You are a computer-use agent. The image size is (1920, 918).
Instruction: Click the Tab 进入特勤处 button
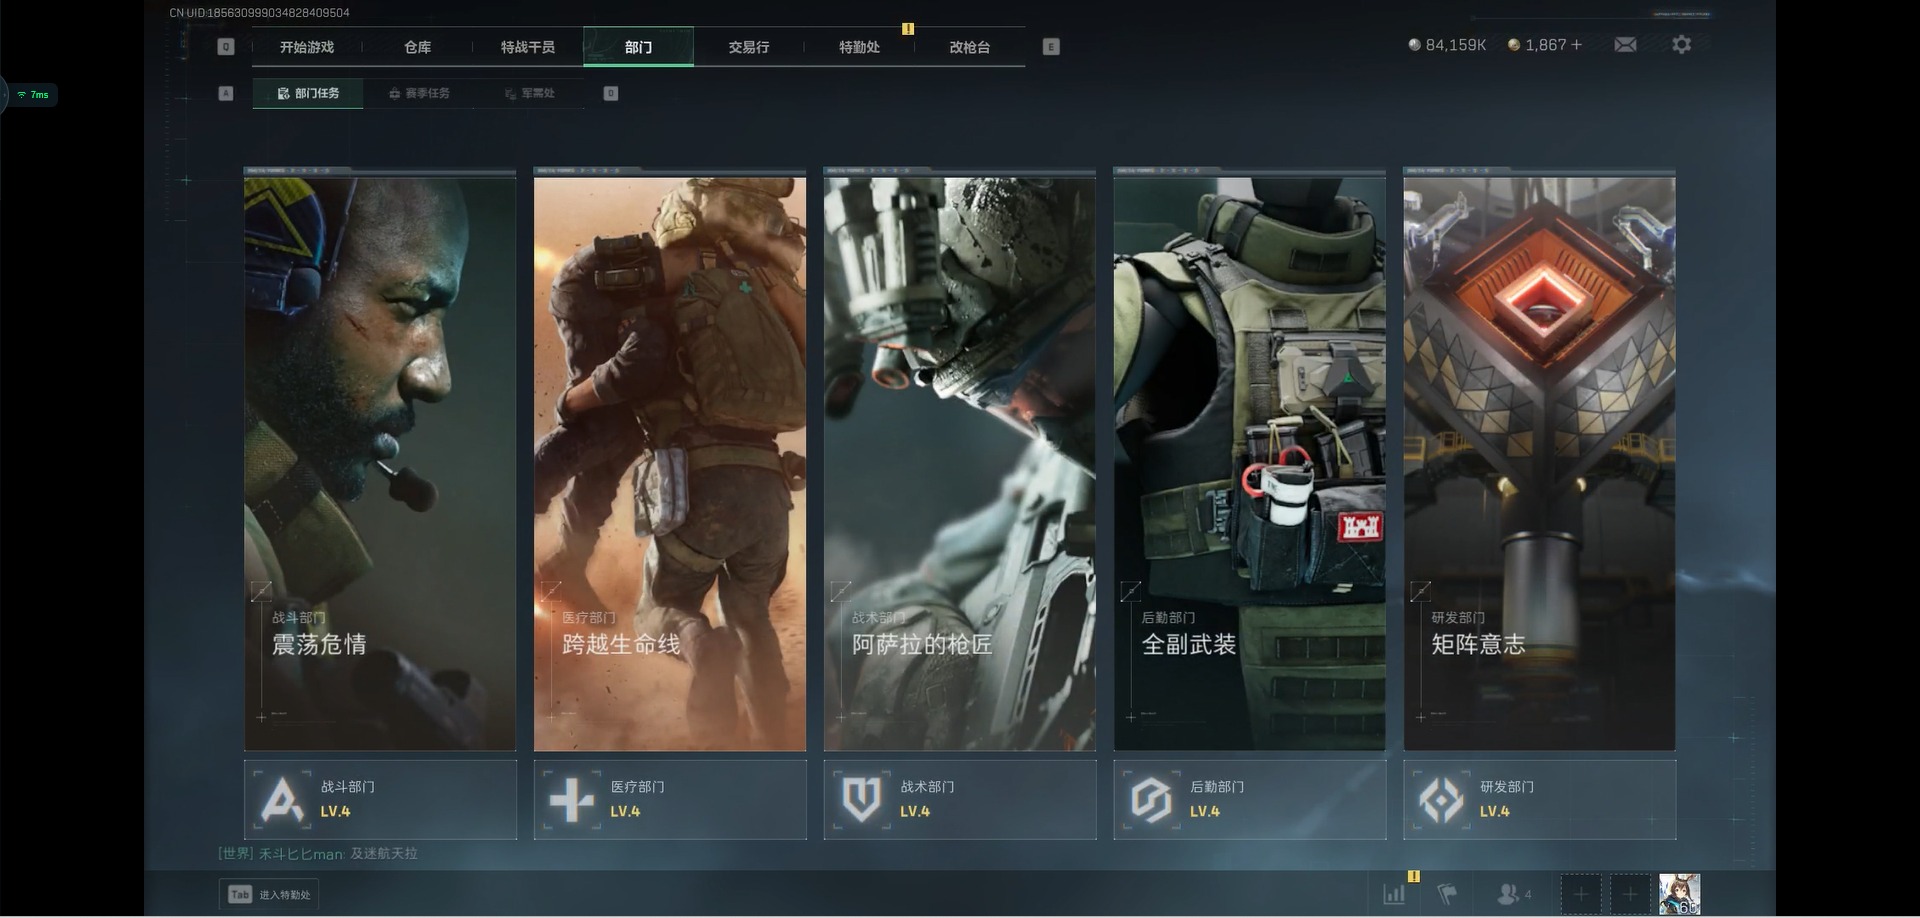[x=269, y=894]
